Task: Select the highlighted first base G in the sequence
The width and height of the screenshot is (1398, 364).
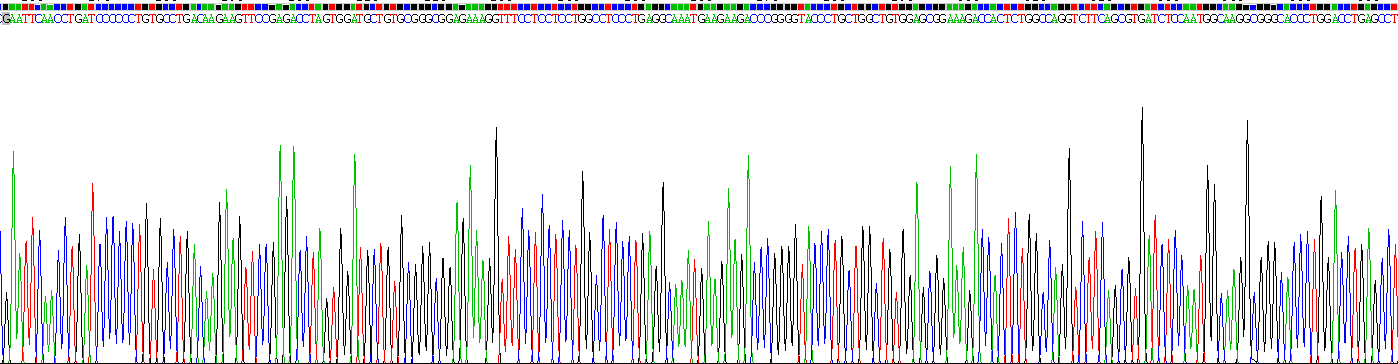Action: pos(6,19)
